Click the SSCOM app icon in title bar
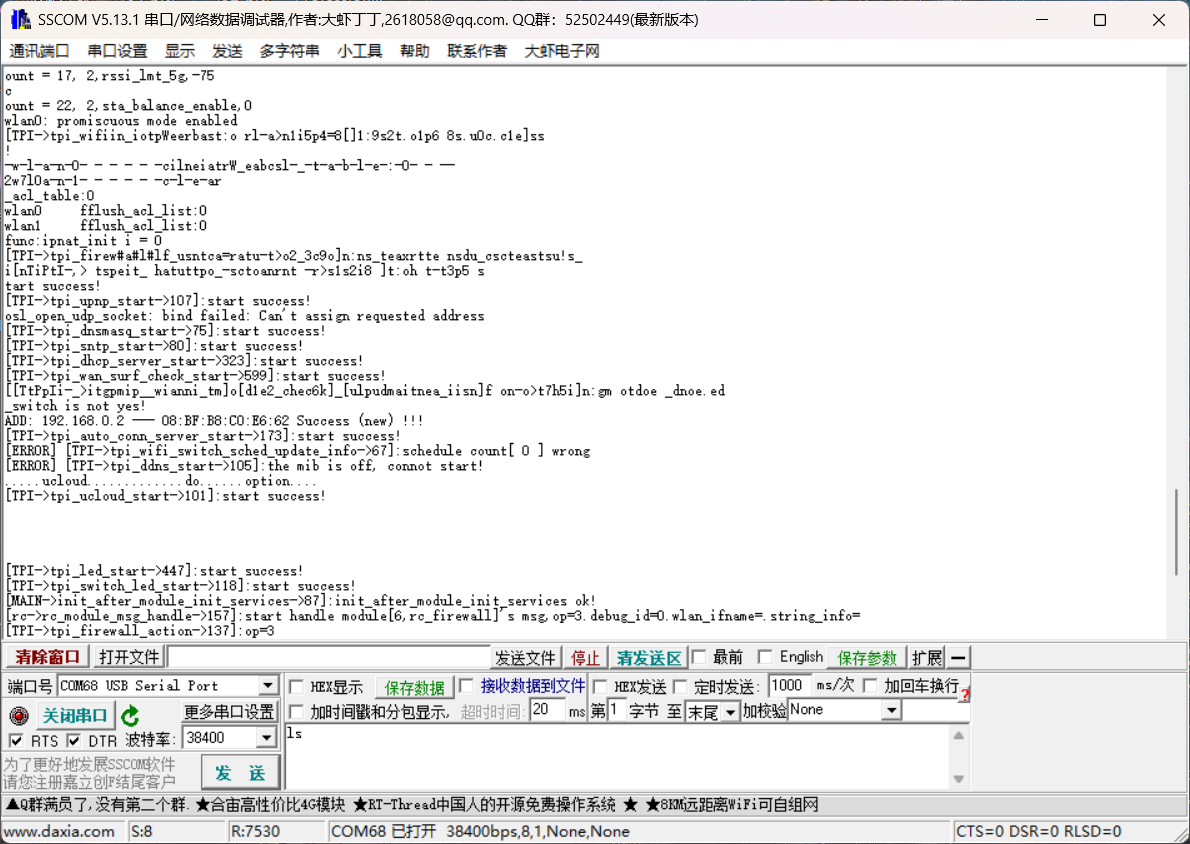 (19, 20)
